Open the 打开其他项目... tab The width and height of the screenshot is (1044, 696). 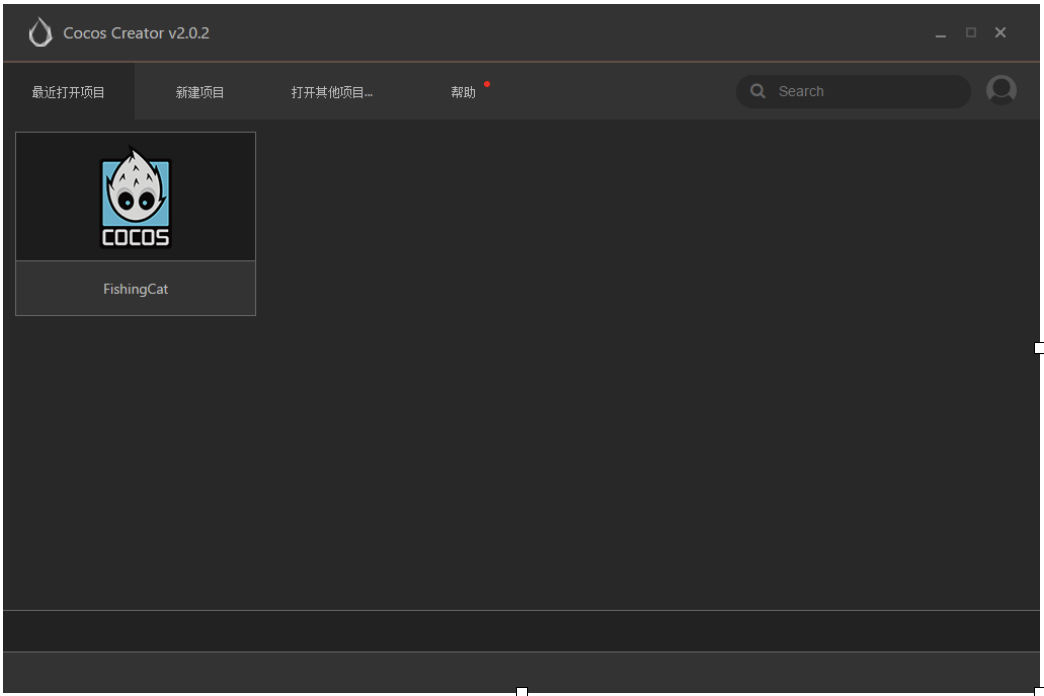pos(332,92)
